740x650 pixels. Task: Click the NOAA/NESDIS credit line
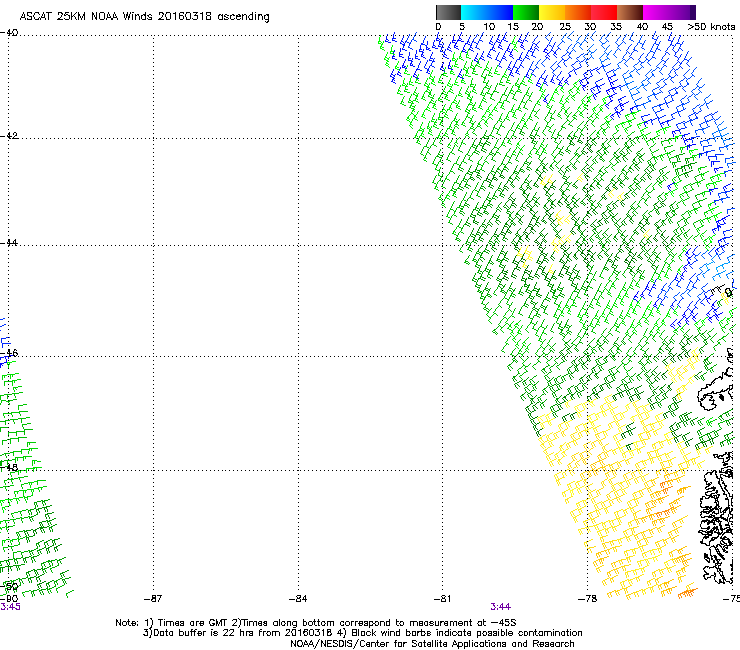pyautogui.click(x=432, y=644)
